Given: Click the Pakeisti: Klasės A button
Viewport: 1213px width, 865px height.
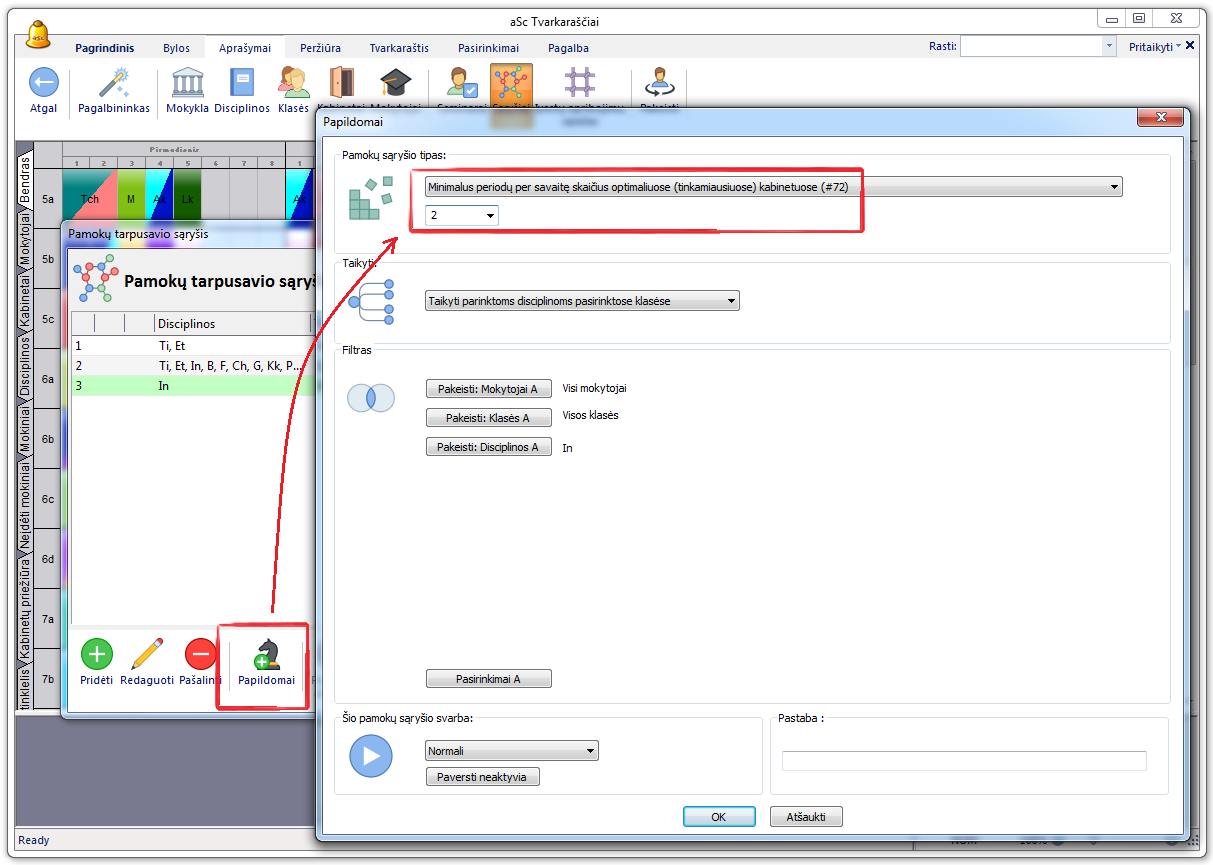Looking at the screenshot, I should 489,418.
